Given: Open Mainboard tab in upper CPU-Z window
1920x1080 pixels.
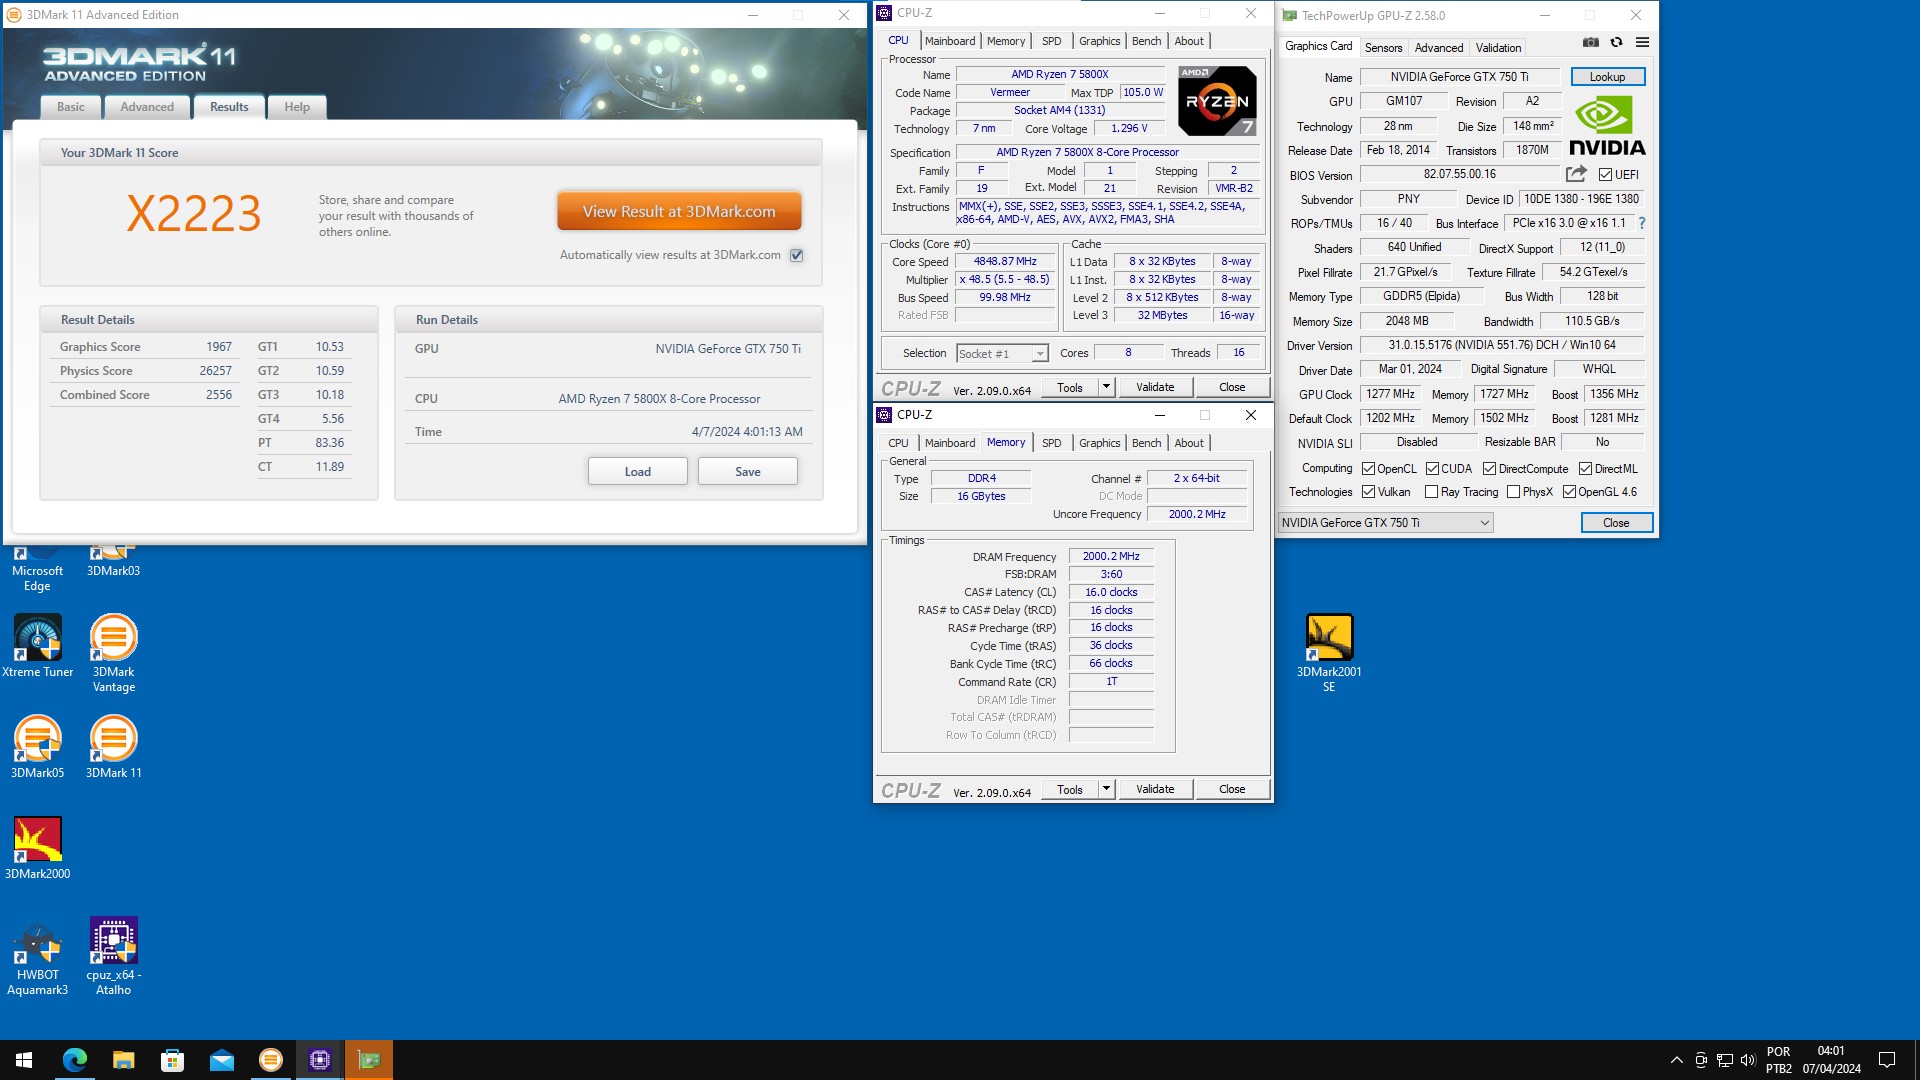Looking at the screenshot, I should click(x=949, y=41).
